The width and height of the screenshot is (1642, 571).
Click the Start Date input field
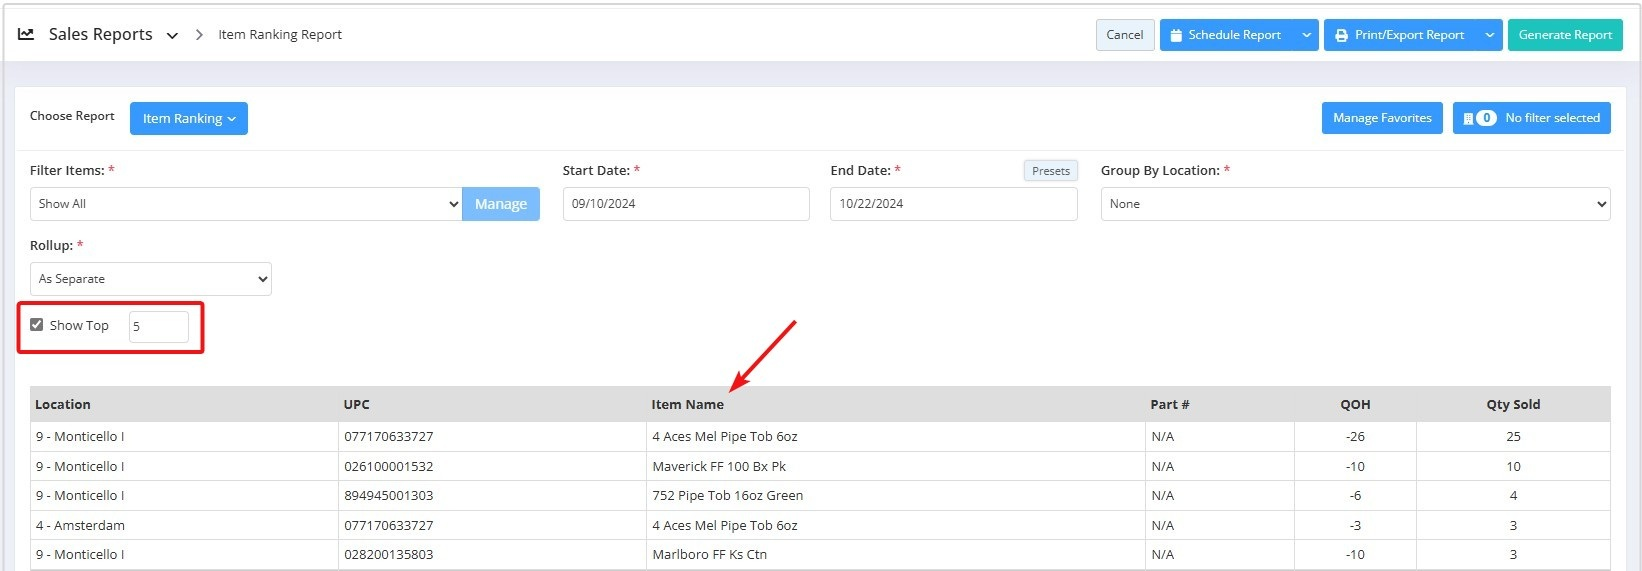pyautogui.click(x=685, y=204)
